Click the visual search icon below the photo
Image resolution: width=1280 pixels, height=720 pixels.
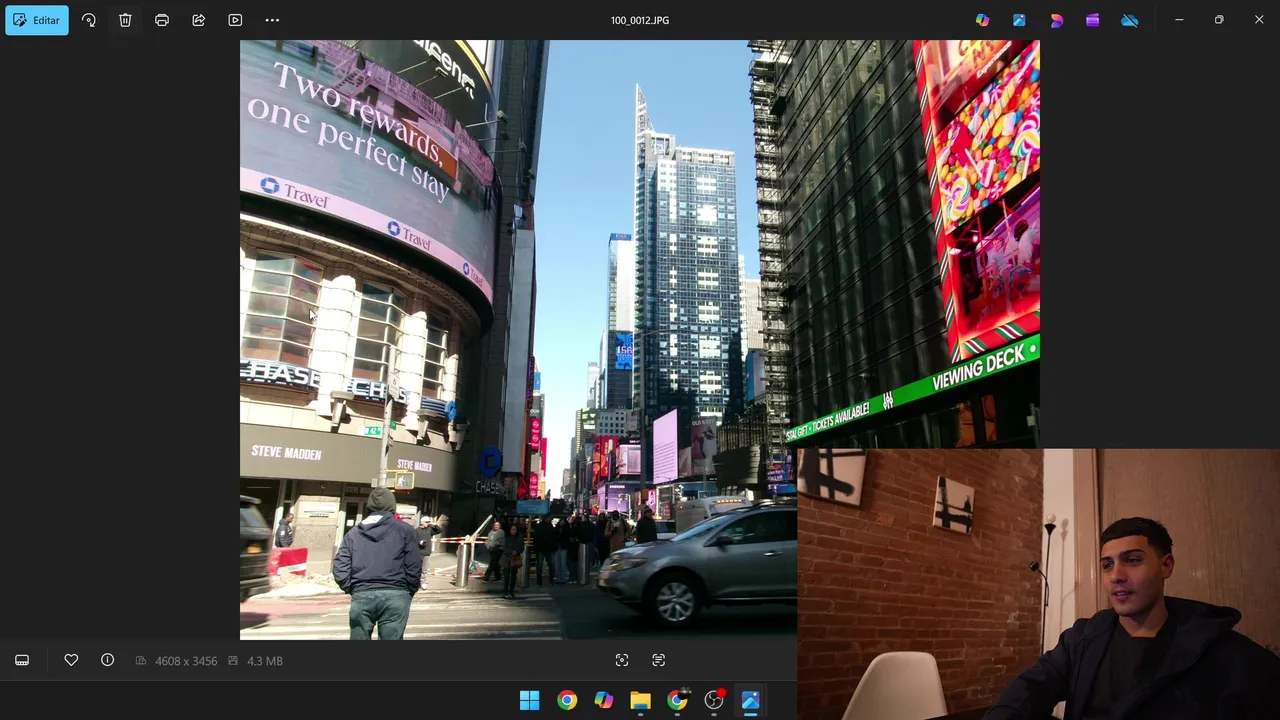622,660
